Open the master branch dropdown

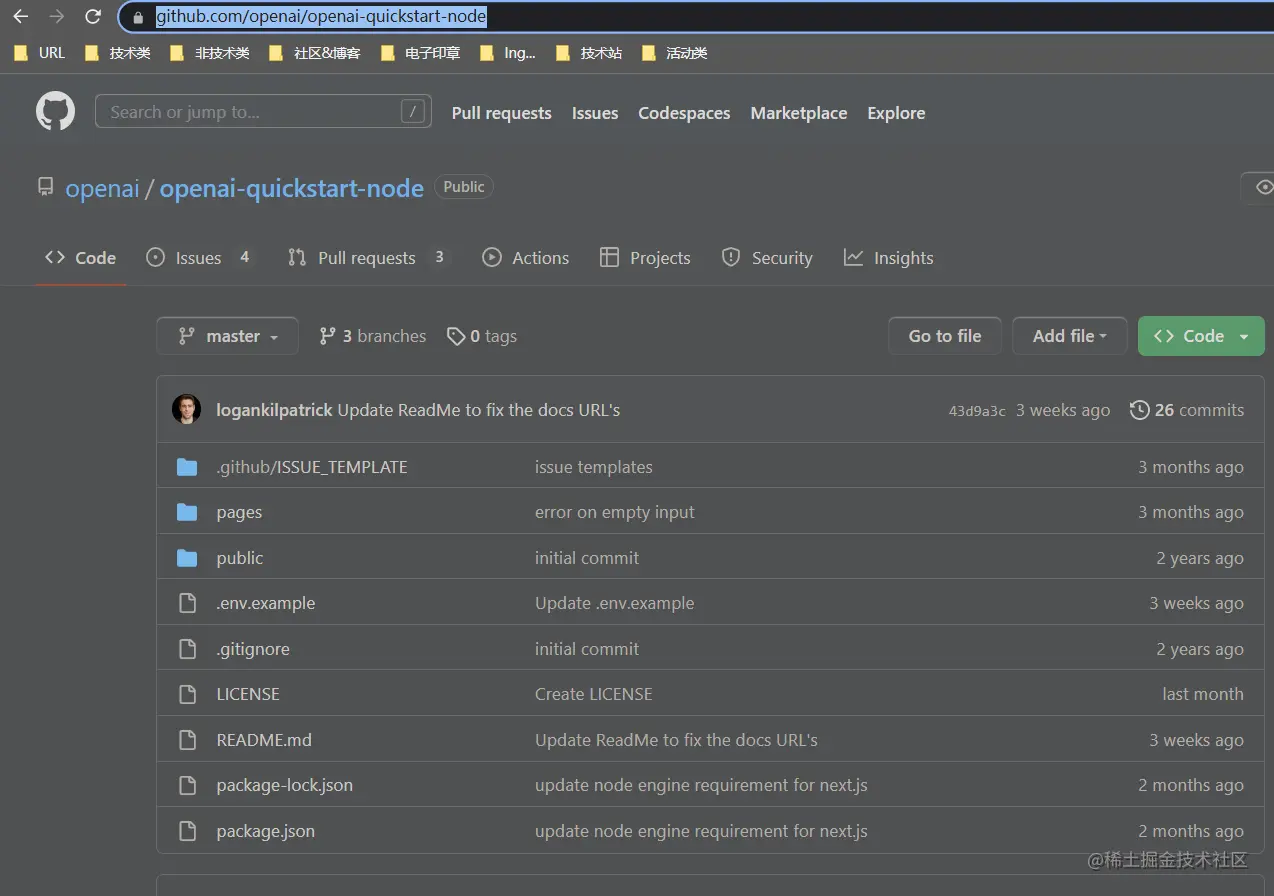[x=227, y=336]
